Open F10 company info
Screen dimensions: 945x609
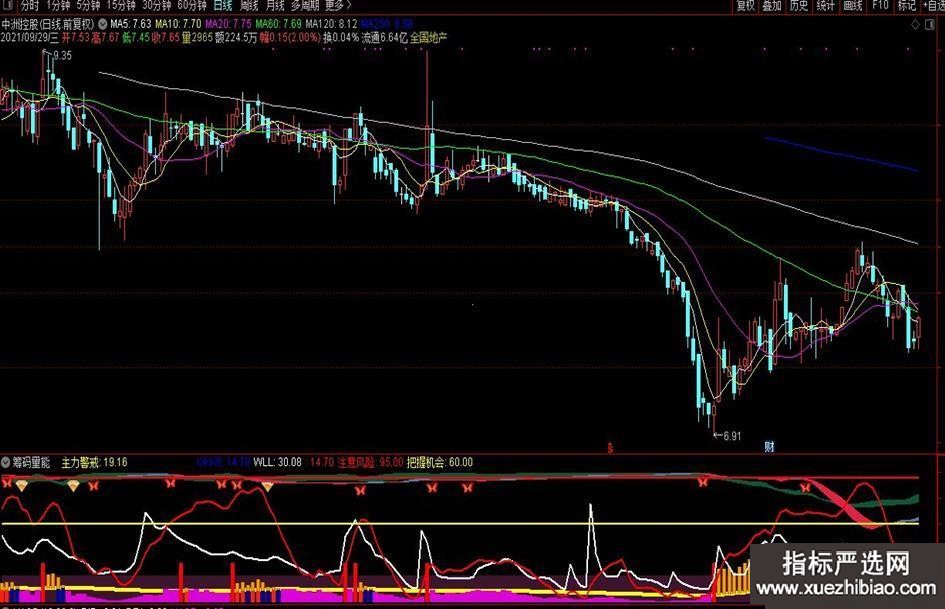pyautogui.click(x=880, y=6)
